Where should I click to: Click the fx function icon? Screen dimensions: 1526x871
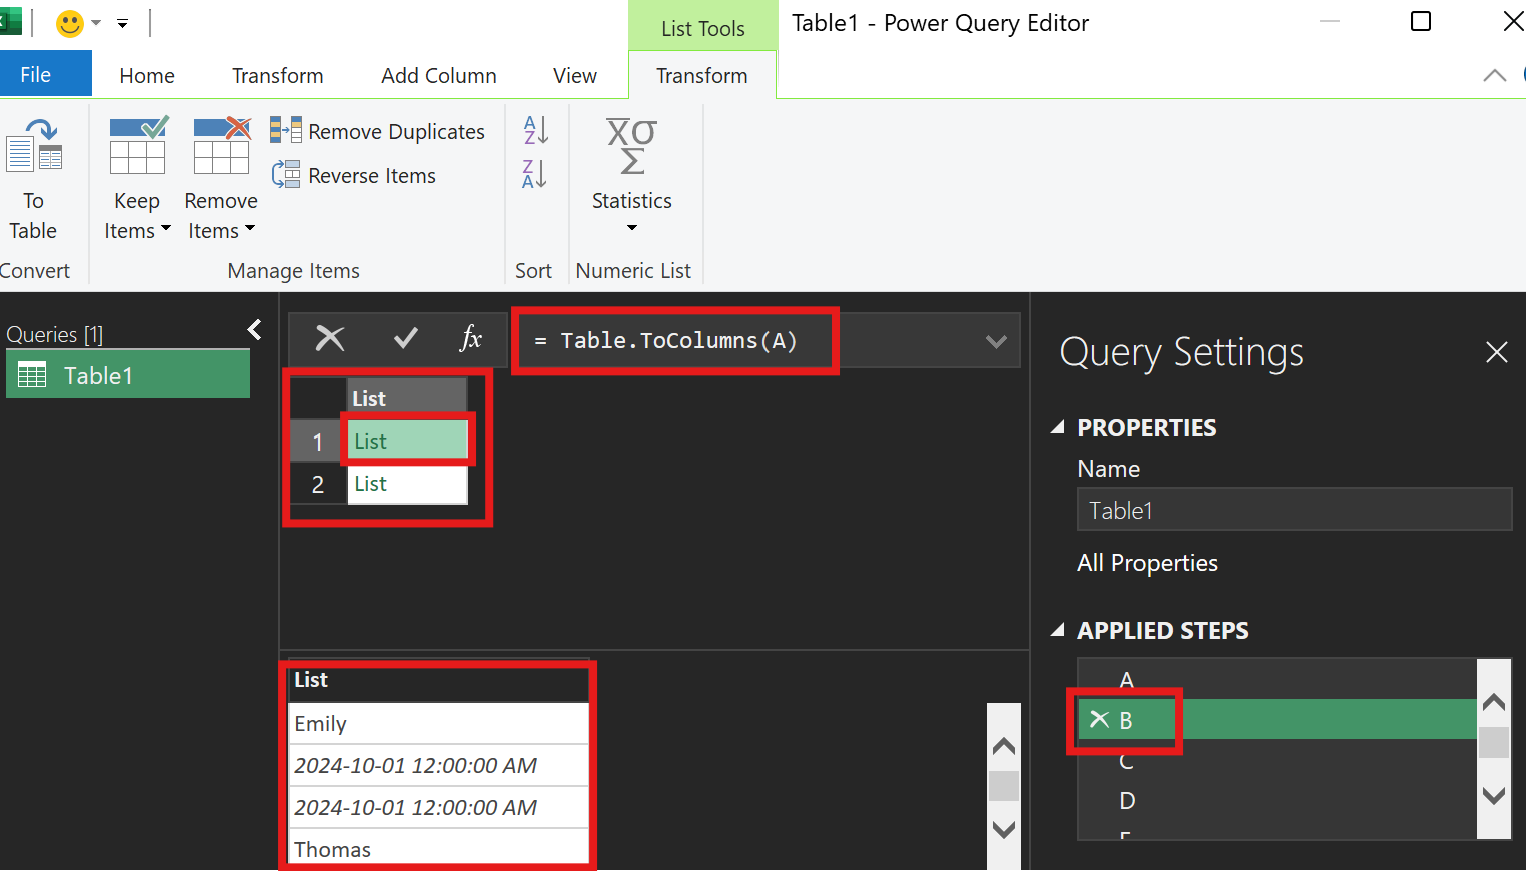click(470, 339)
